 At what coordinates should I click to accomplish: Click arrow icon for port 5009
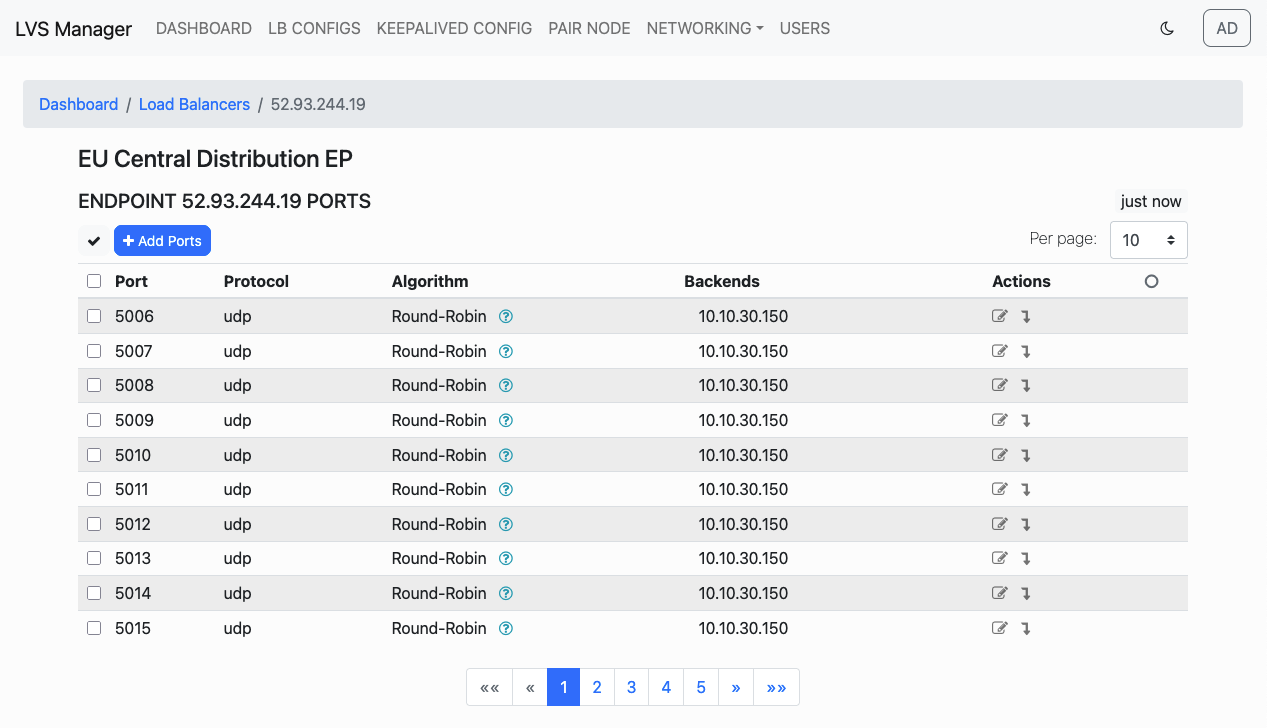click(x=1026, y=421)
